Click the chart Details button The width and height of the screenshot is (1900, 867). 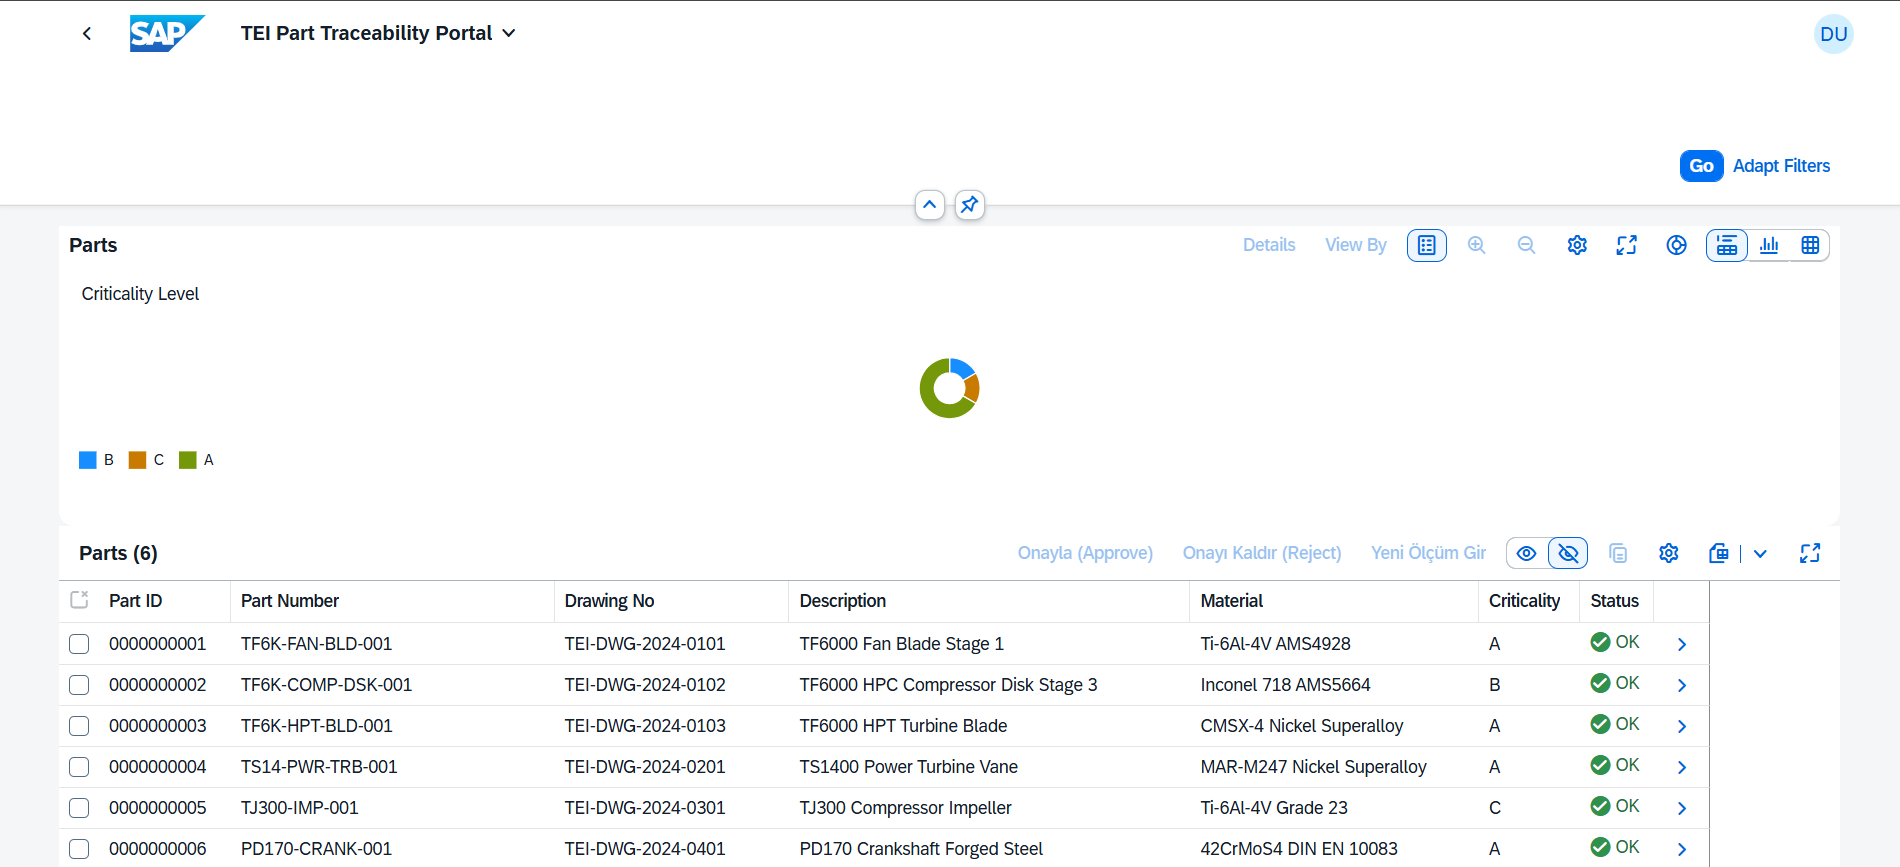[x=1269, y=245]
